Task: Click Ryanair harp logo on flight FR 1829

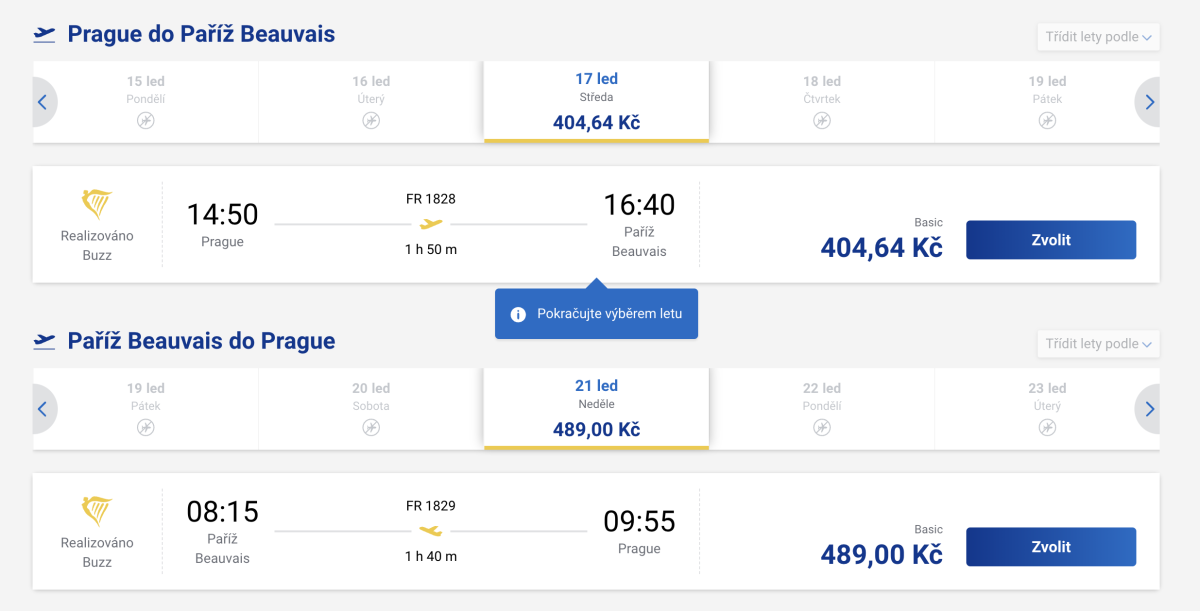Action: click(97, 511)
